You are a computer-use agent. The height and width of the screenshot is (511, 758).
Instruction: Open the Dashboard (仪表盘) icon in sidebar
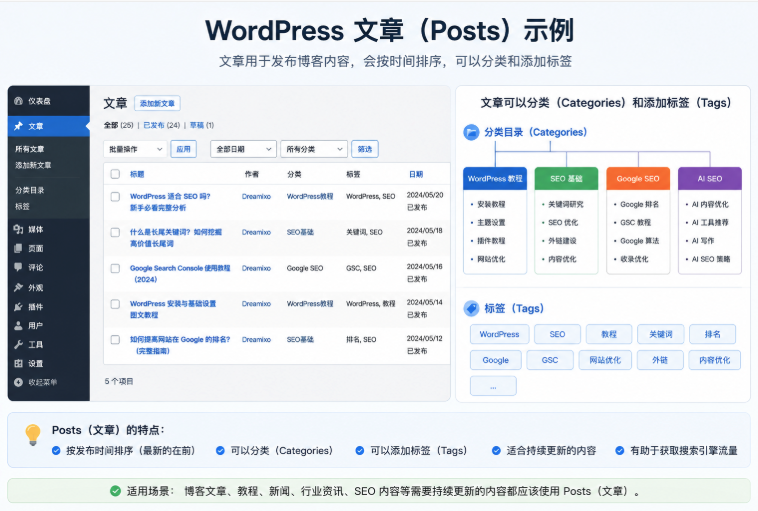18,101
